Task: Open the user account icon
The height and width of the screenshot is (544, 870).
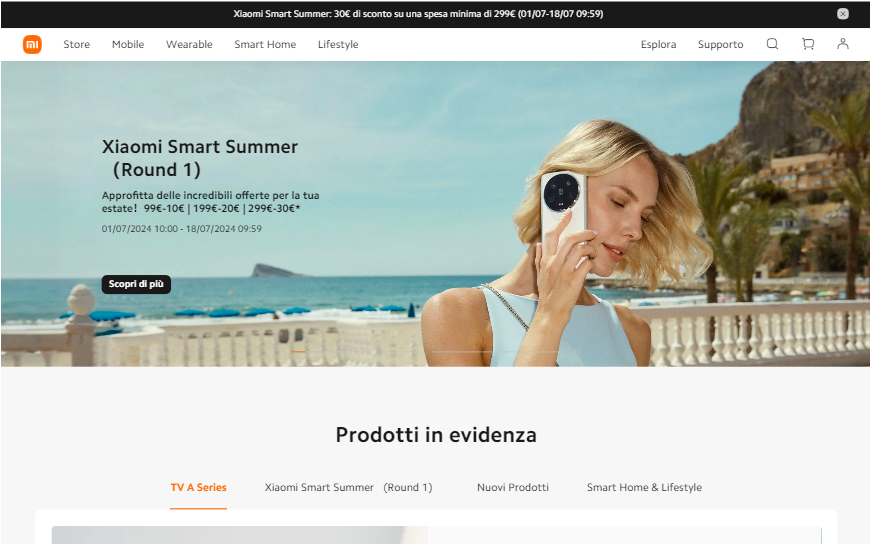Action: coord(843,44)
